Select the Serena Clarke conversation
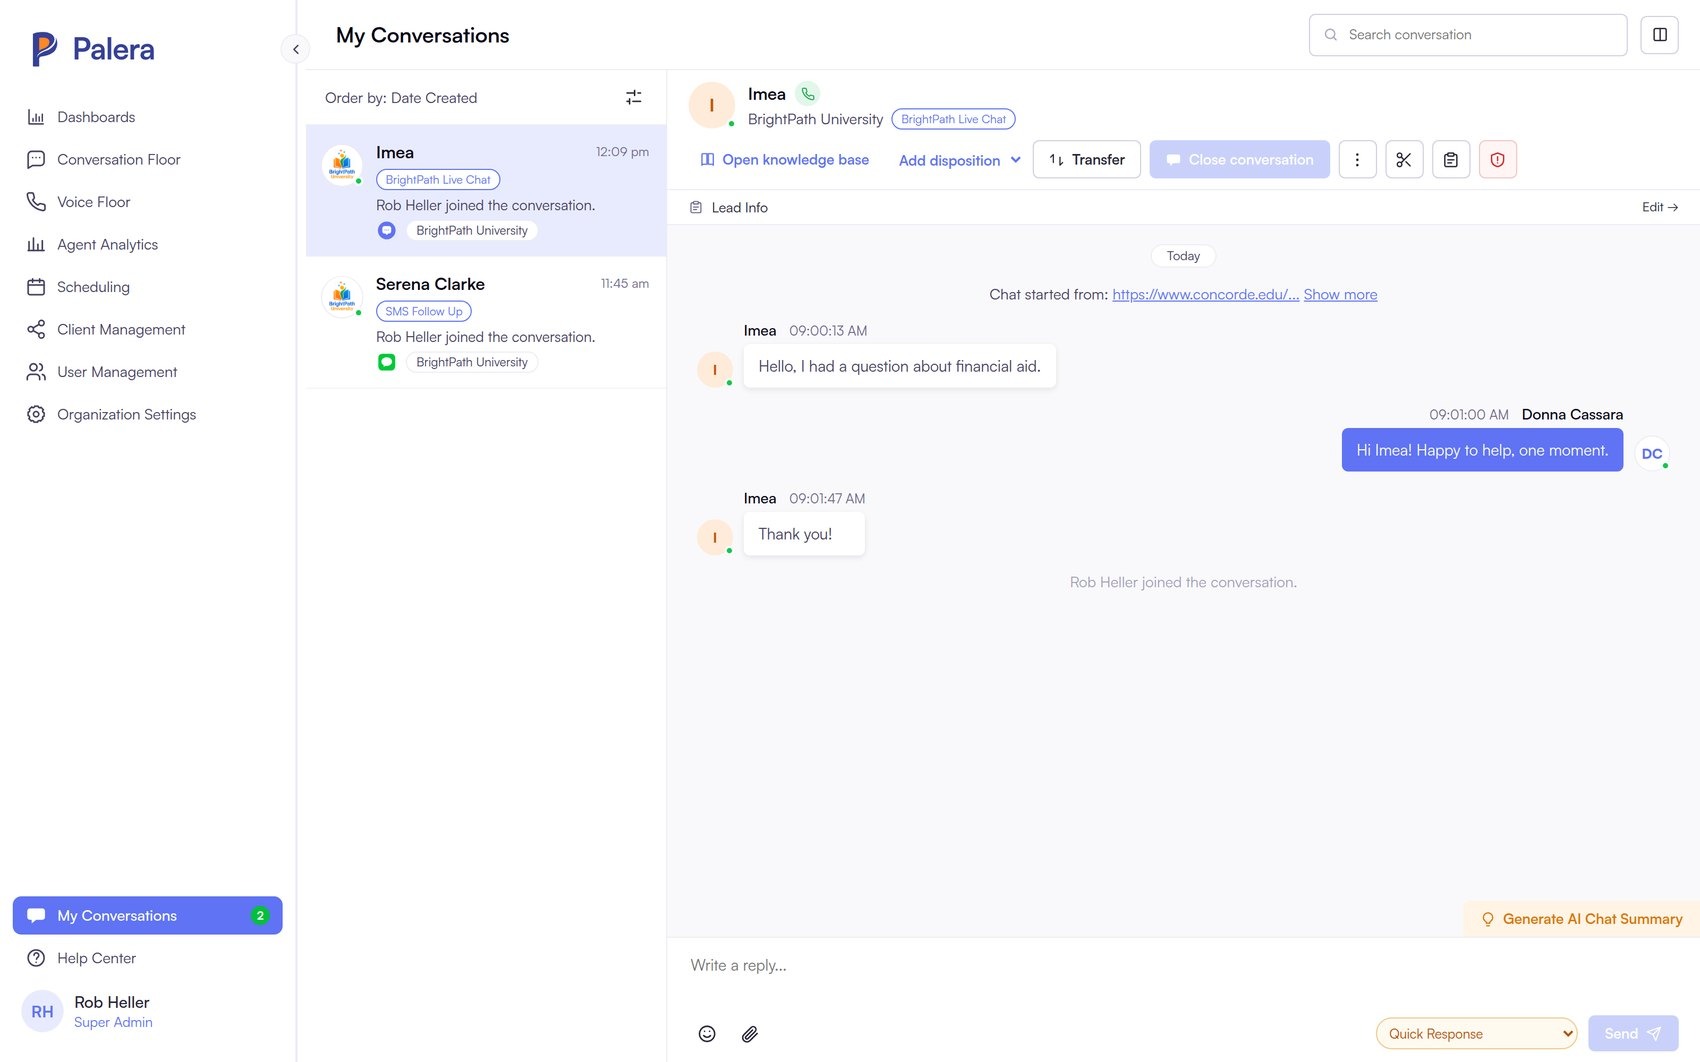 (x=486, y=322)
